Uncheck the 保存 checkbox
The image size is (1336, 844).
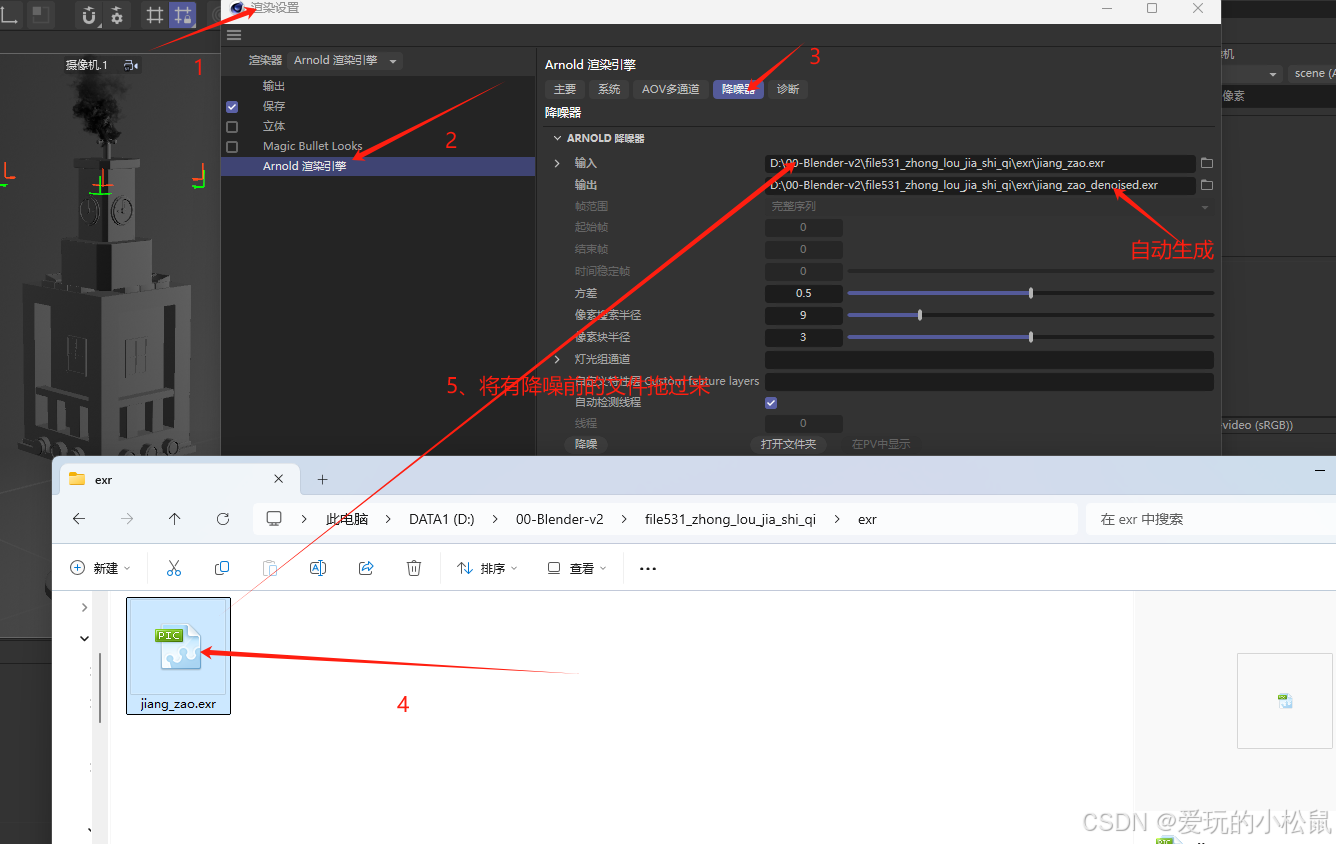(232, 106)
